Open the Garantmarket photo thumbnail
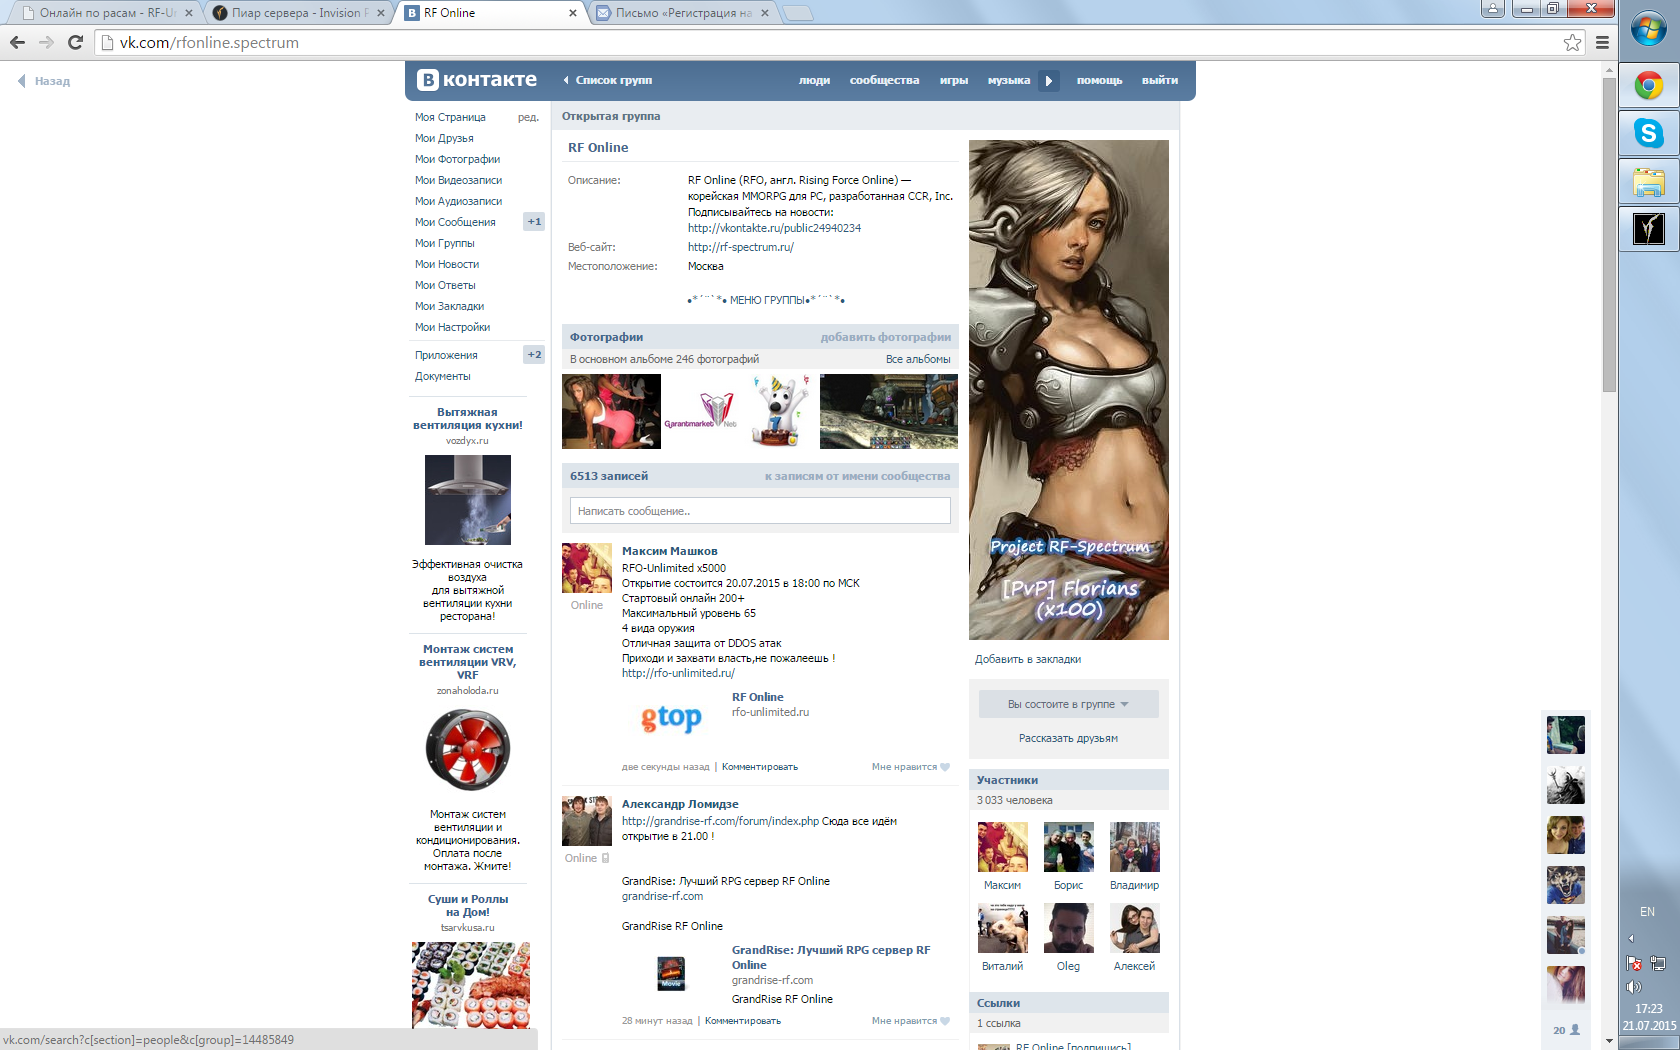Image resolution: width=1680 pixels, height=1050 pixels. [x=702, y=411]
